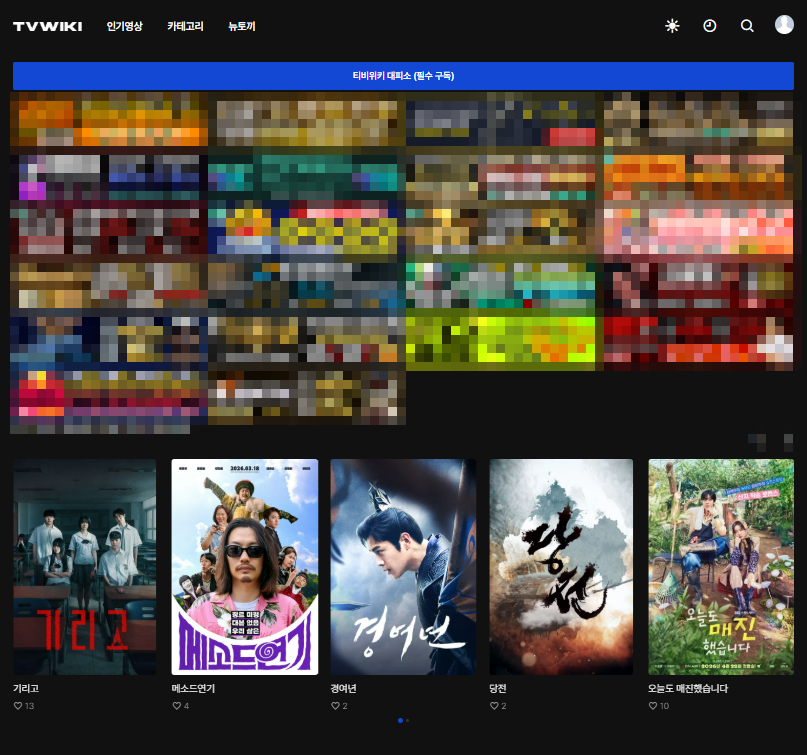Select the 당천 title link
The image size is (807, 755).
(x=498, y=689)
